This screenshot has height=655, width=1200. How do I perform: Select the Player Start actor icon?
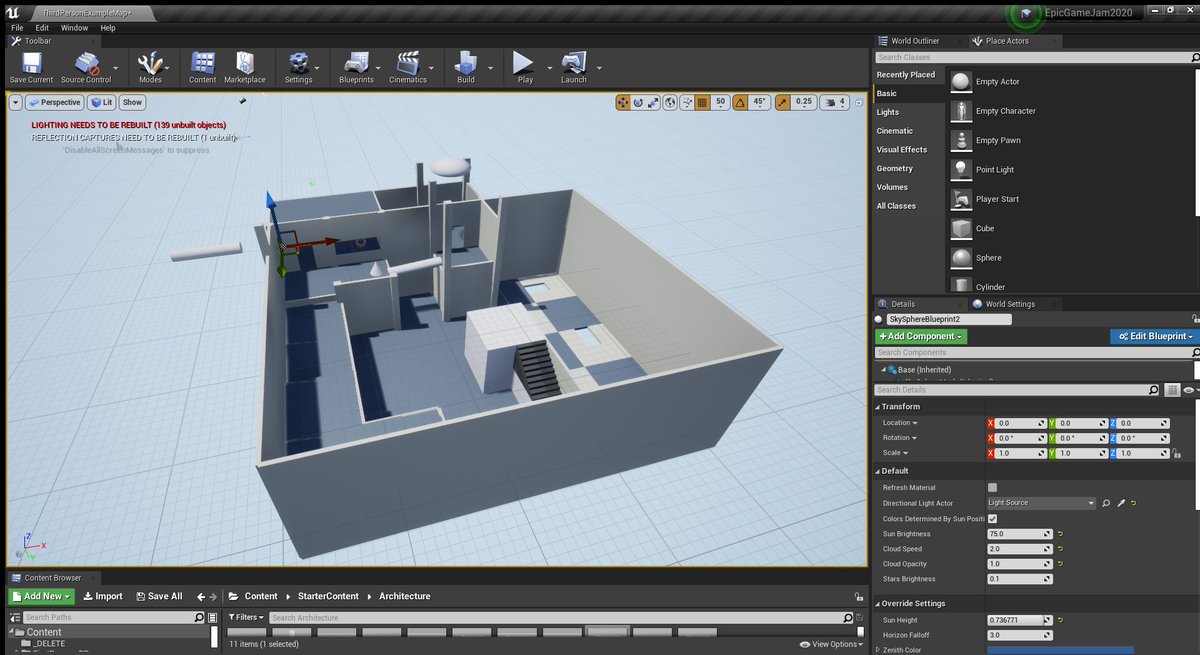click(x=961, y=199)
